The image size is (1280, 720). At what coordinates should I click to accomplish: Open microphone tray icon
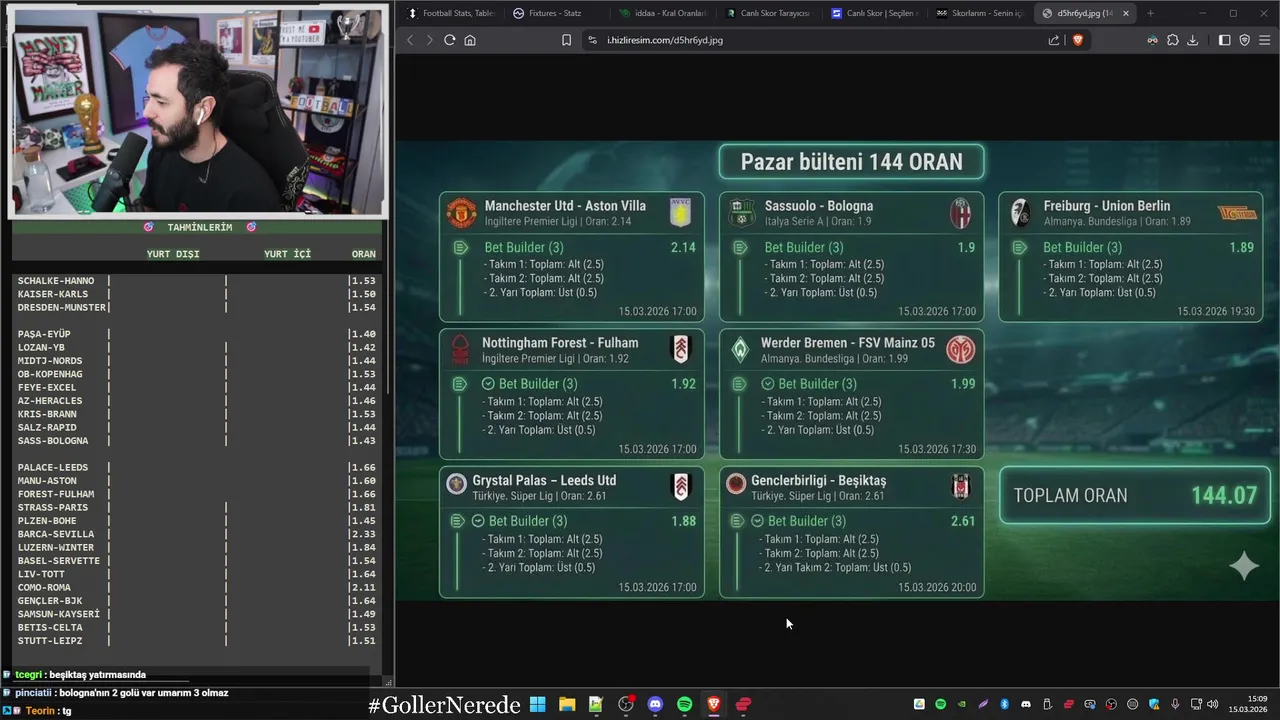pos(1176,704)
